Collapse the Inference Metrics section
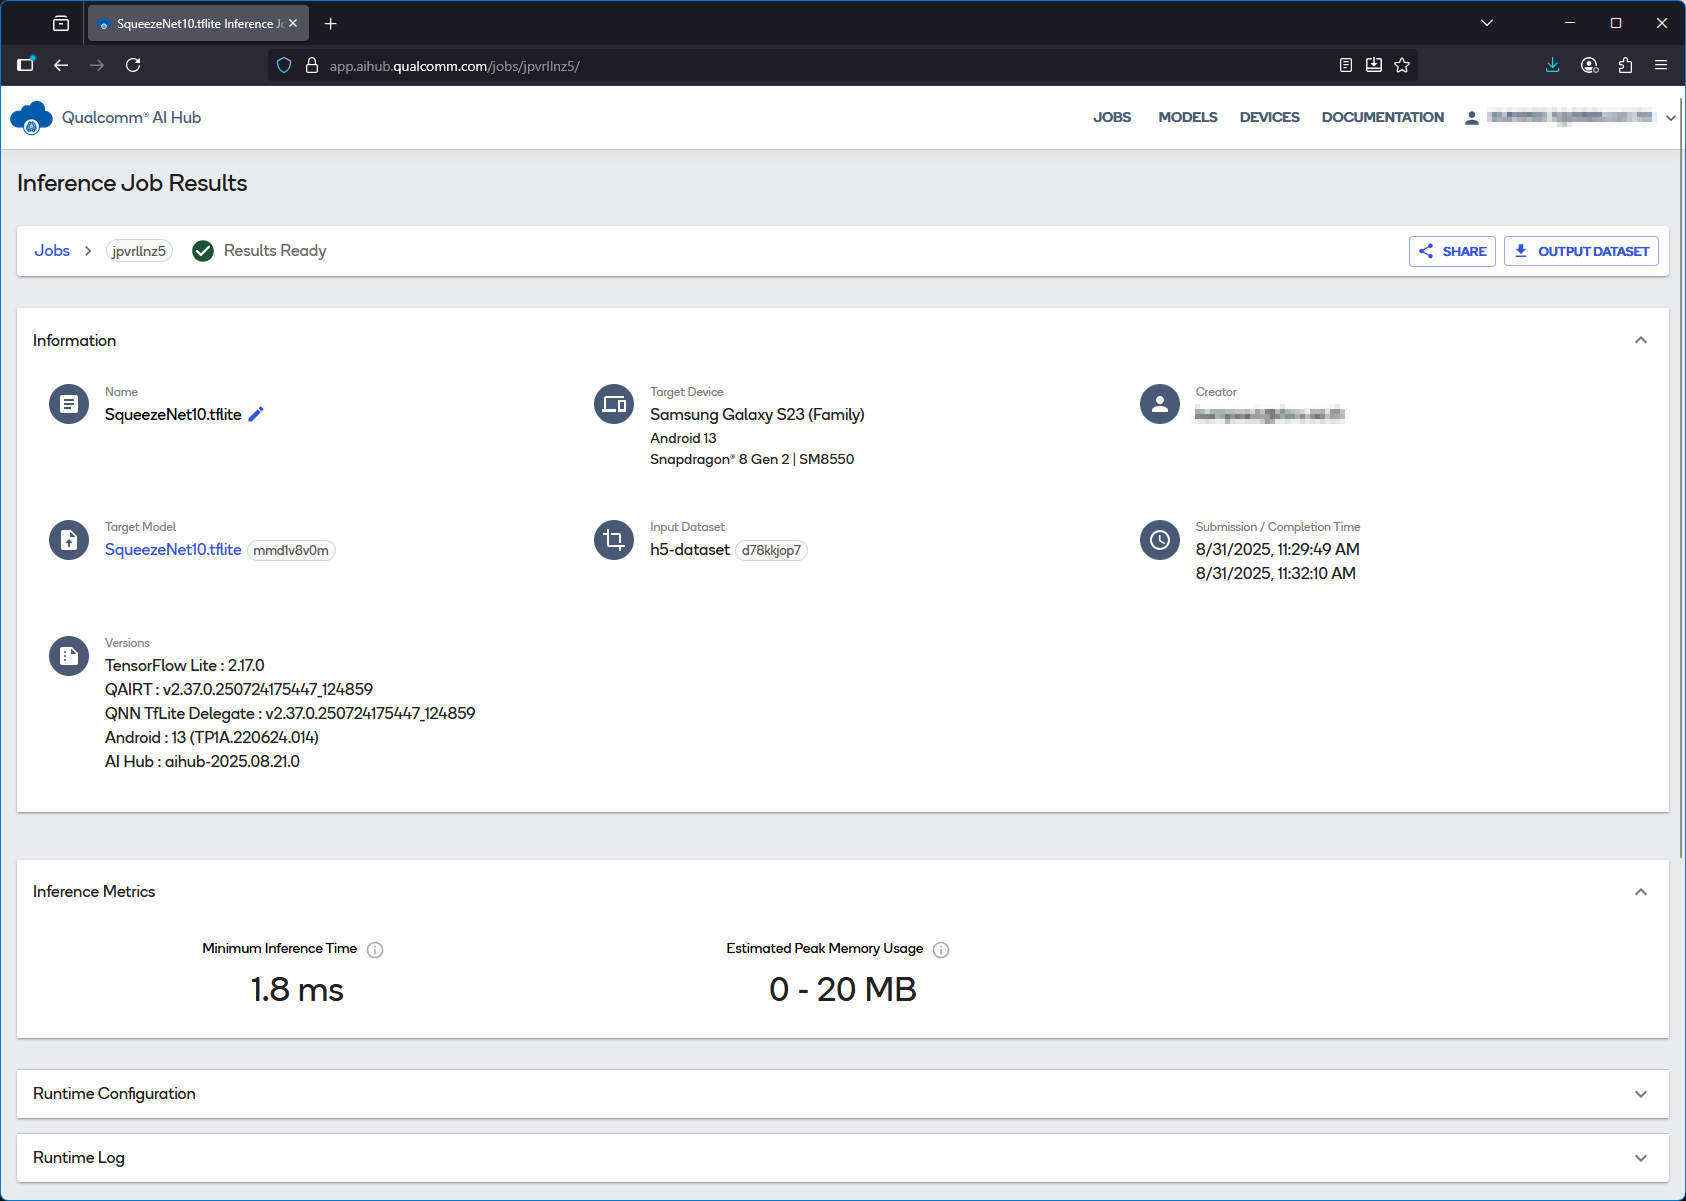1686x1201 pixels. click(x=1641, y=892)
